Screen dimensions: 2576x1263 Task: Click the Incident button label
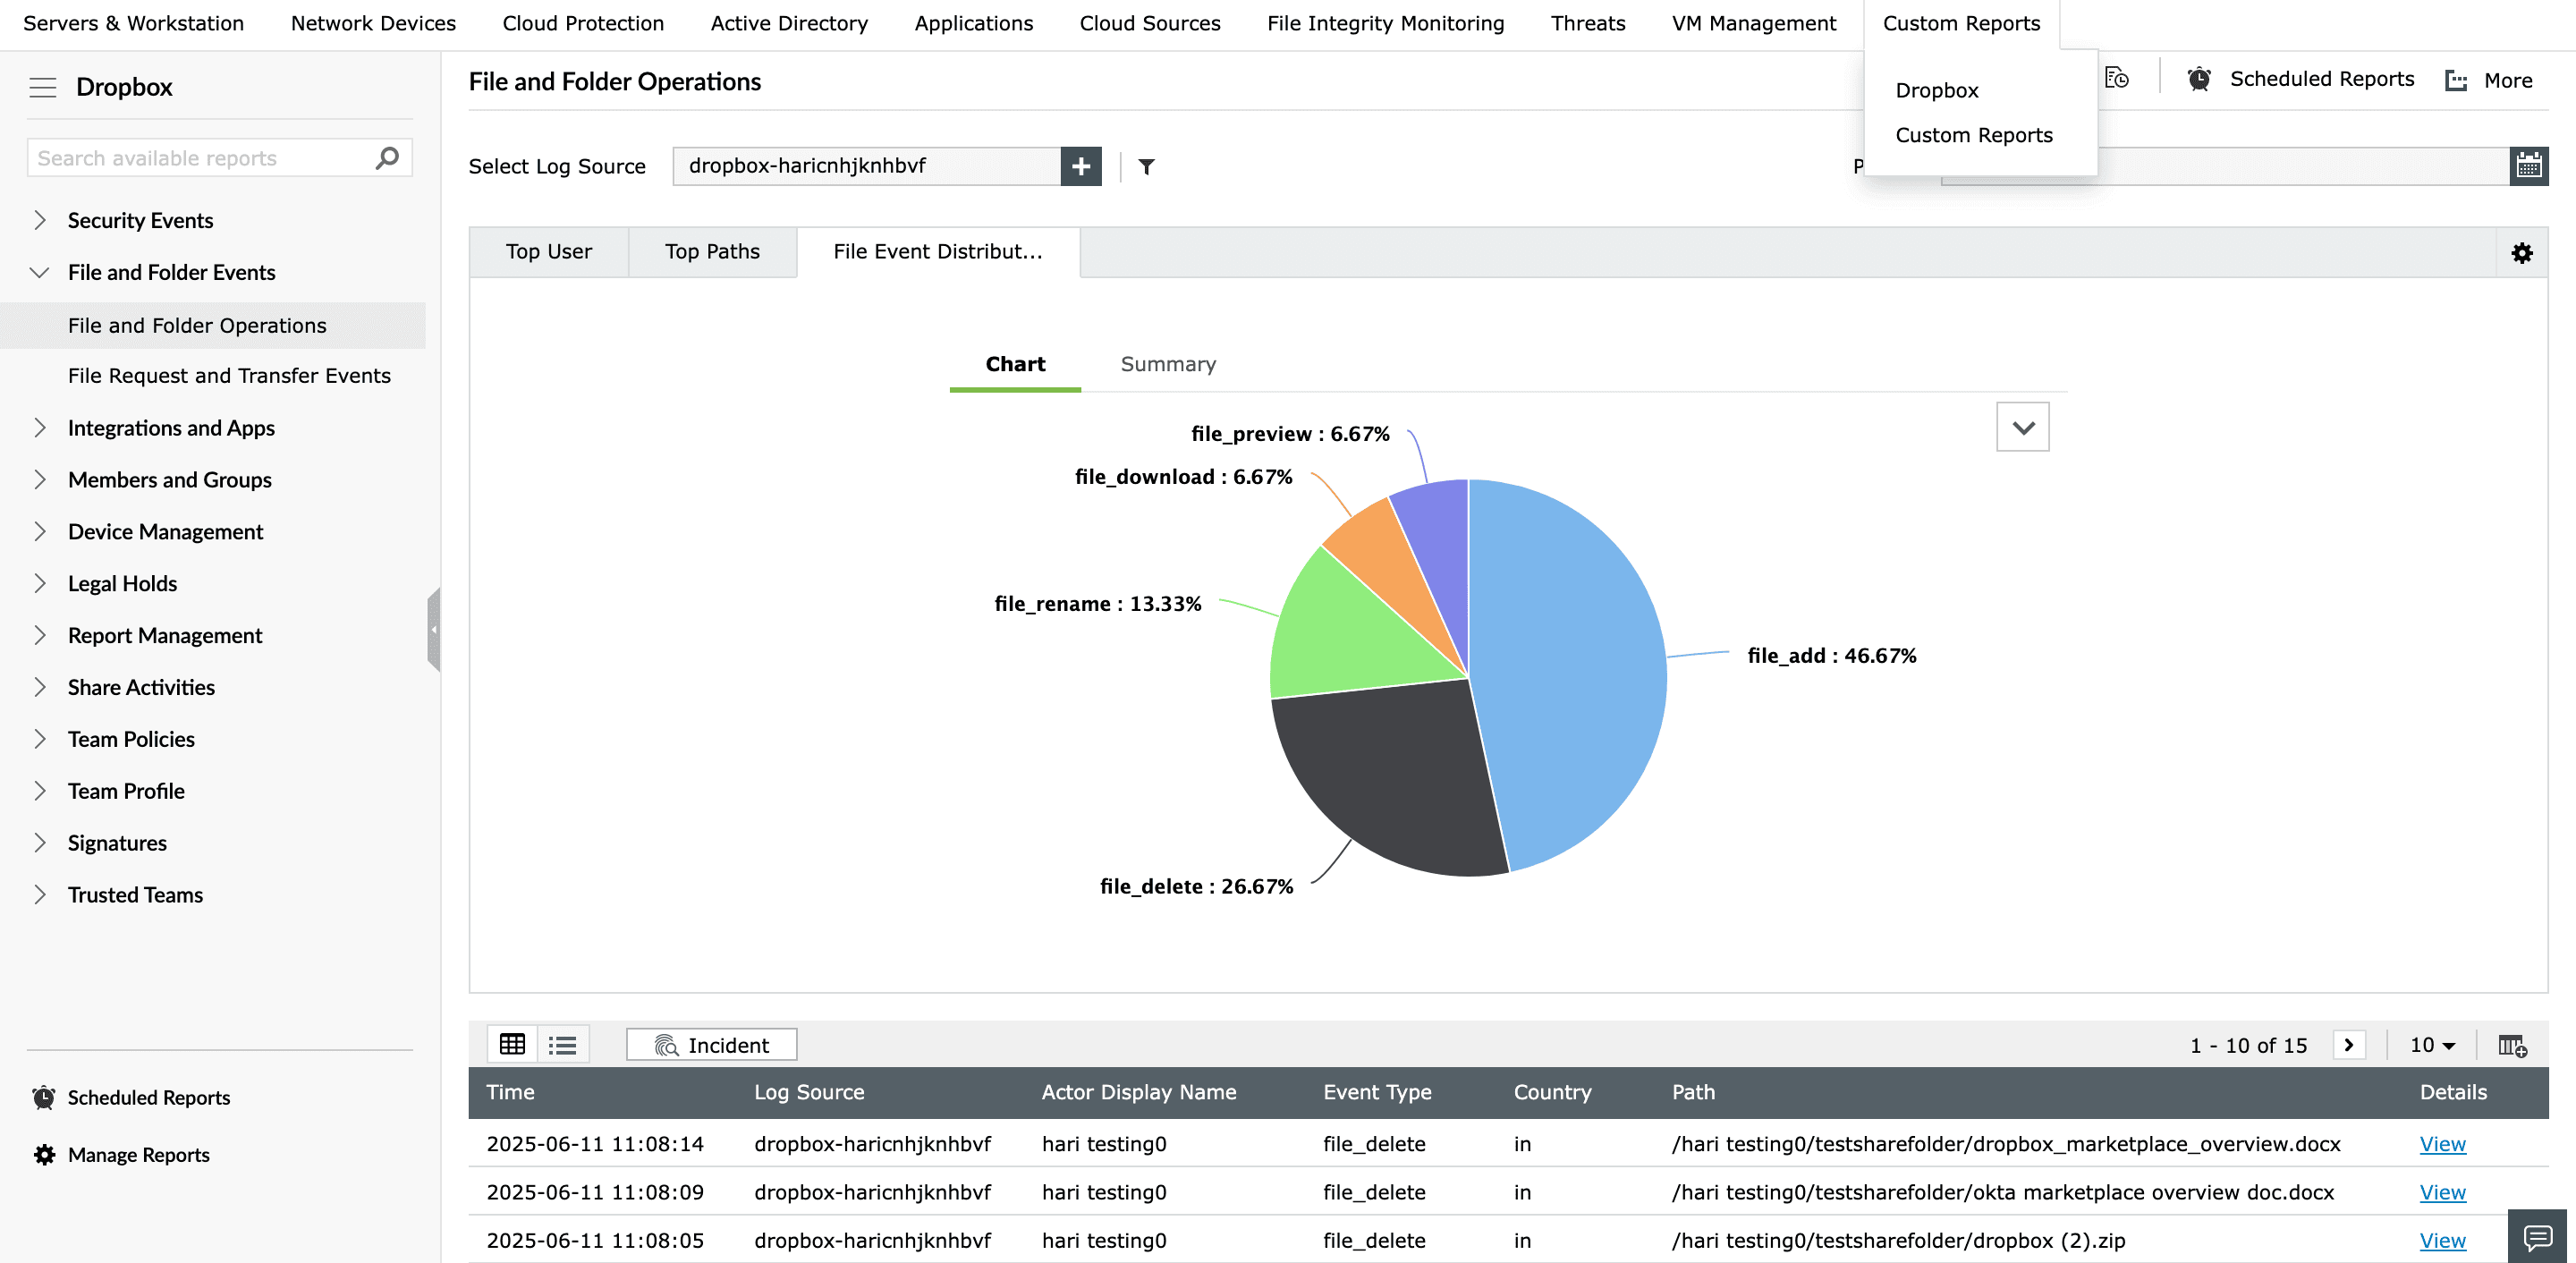(x=728, y=1045)
